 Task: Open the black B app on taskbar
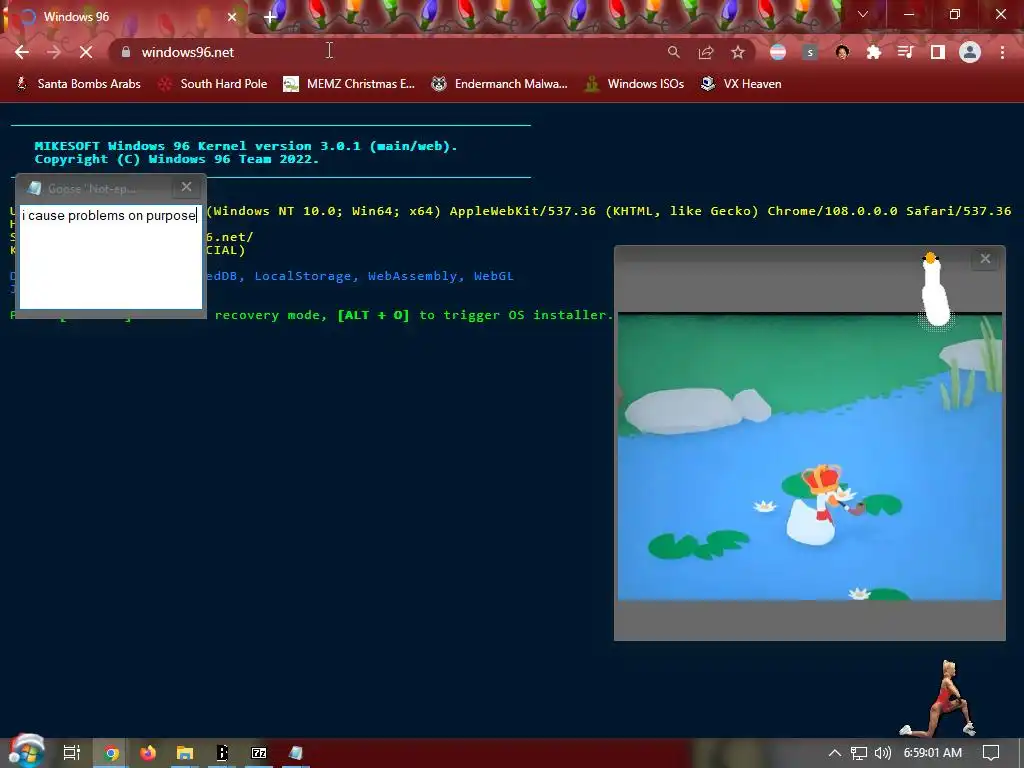[222, 753]
